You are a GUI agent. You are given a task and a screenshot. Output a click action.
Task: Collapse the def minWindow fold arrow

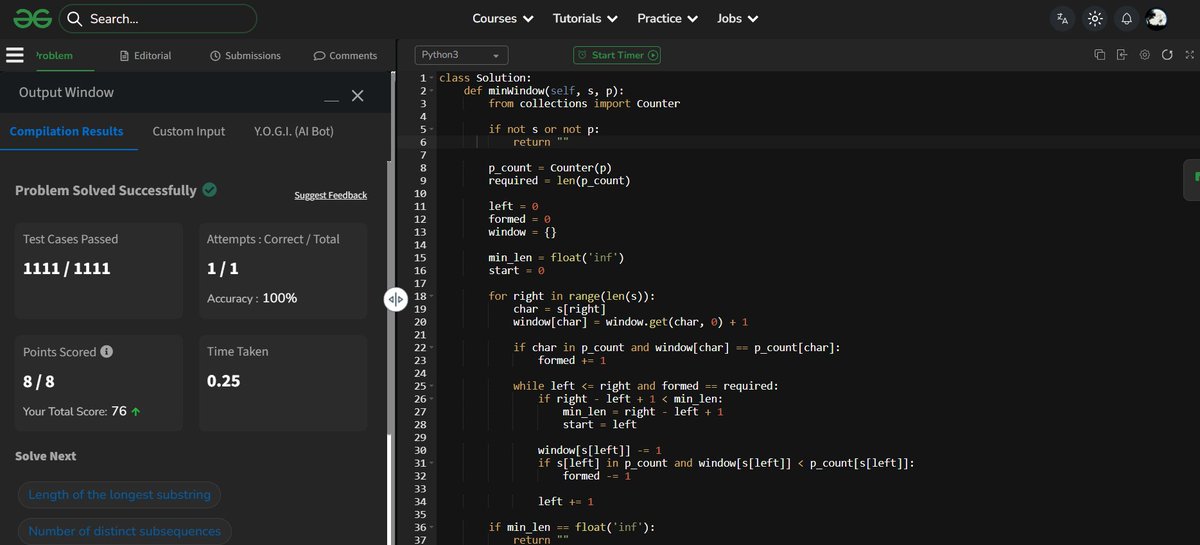point(432,91)
